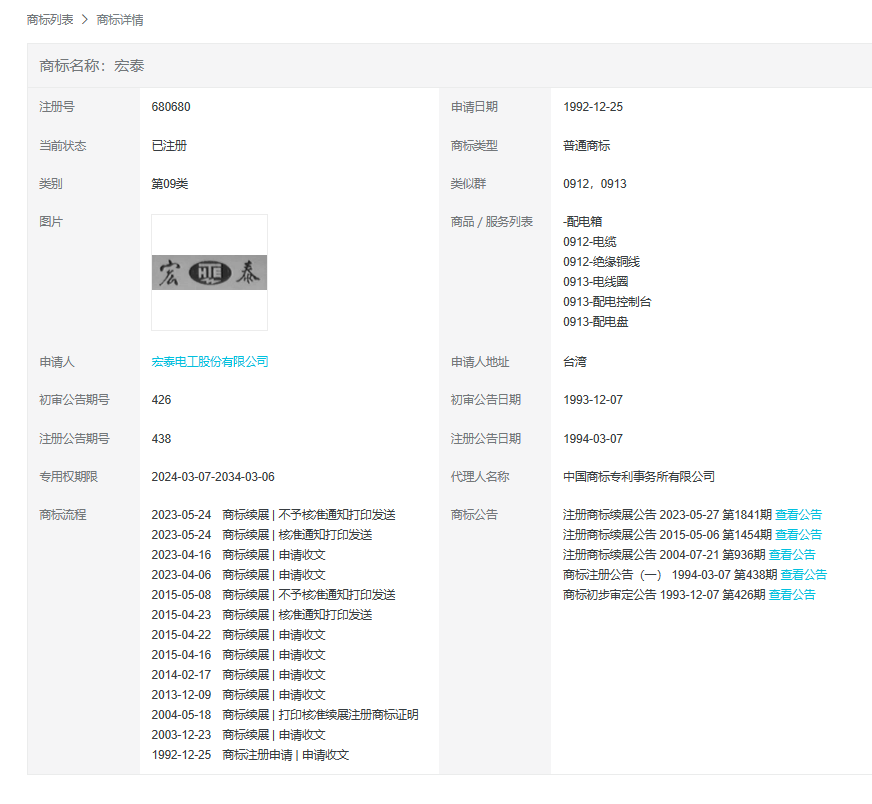Click the 商标详情 breadcrumb

tap(120, 20)
